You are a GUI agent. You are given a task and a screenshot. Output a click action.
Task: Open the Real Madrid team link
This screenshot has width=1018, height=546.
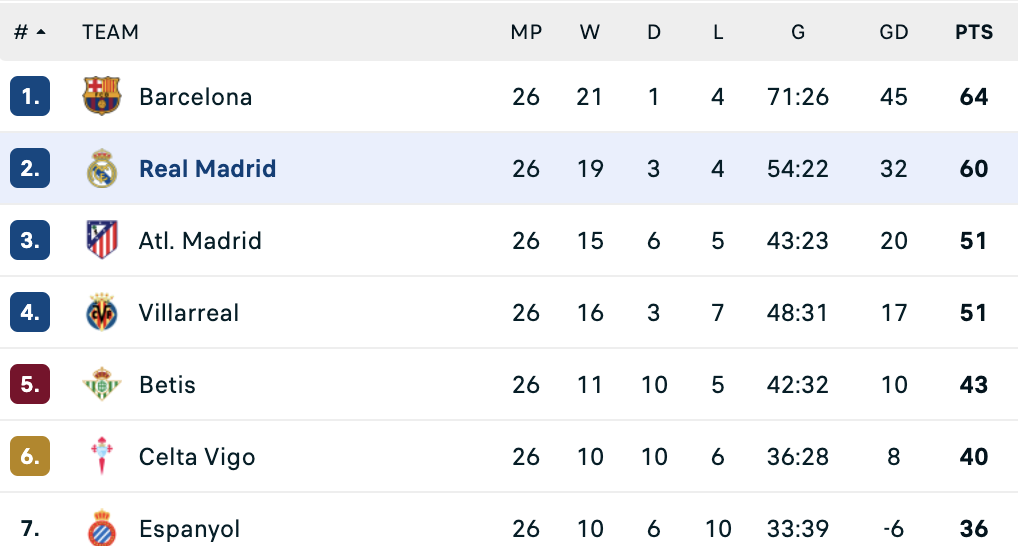207,169
